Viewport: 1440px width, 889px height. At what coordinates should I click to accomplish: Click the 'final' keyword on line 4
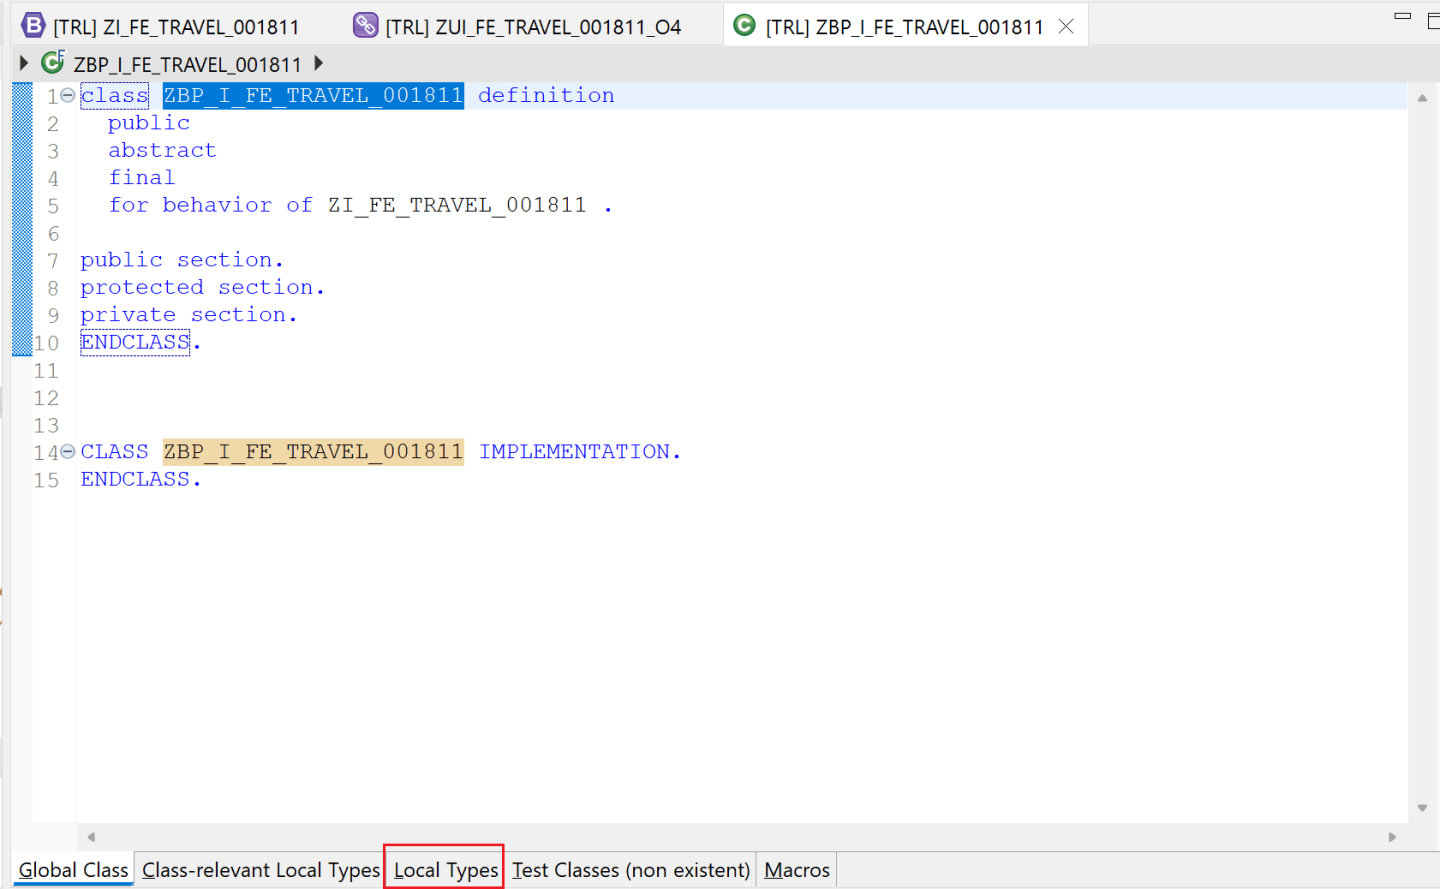coord(142,177)
